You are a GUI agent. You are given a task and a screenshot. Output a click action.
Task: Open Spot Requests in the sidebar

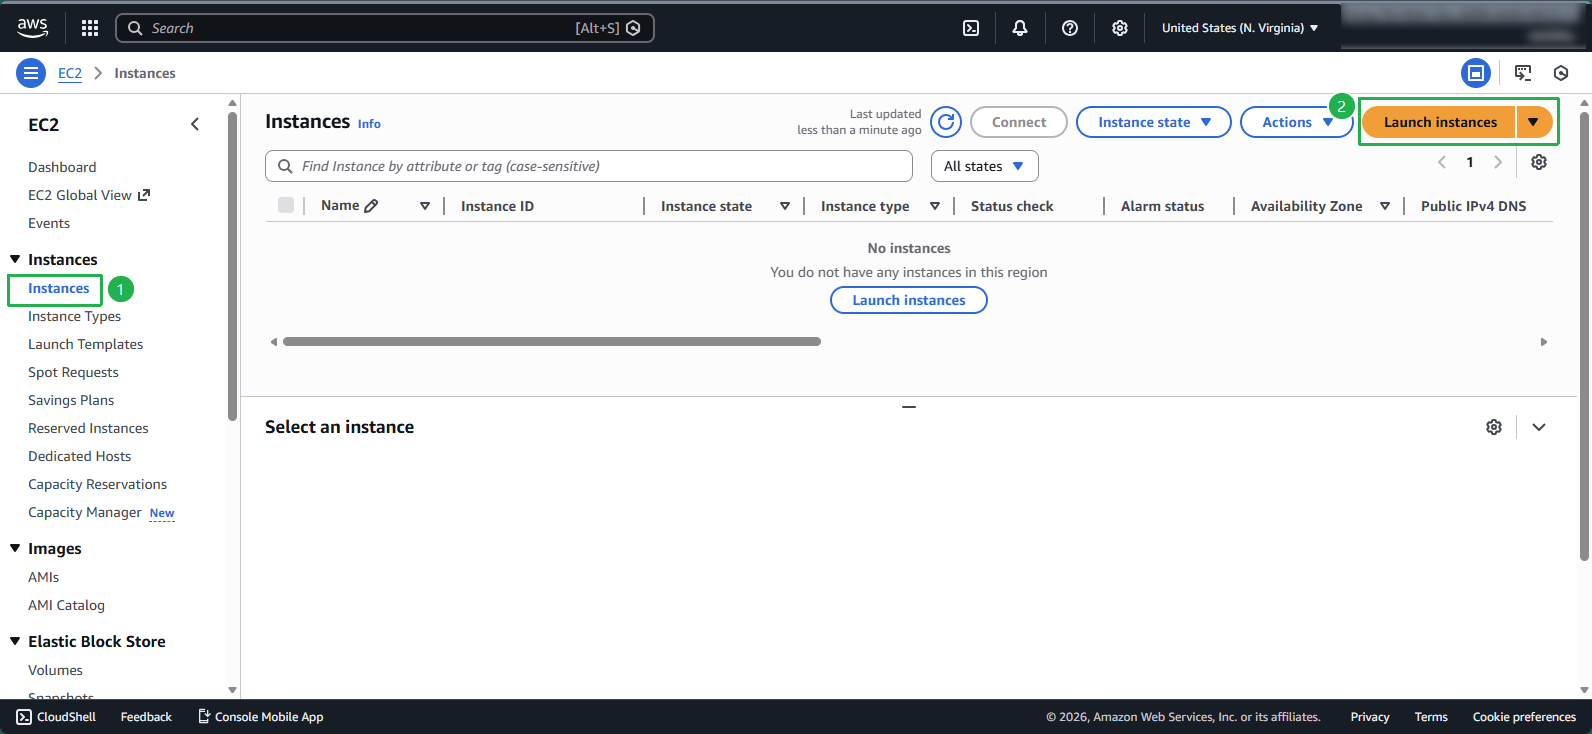tap(73, 372)
